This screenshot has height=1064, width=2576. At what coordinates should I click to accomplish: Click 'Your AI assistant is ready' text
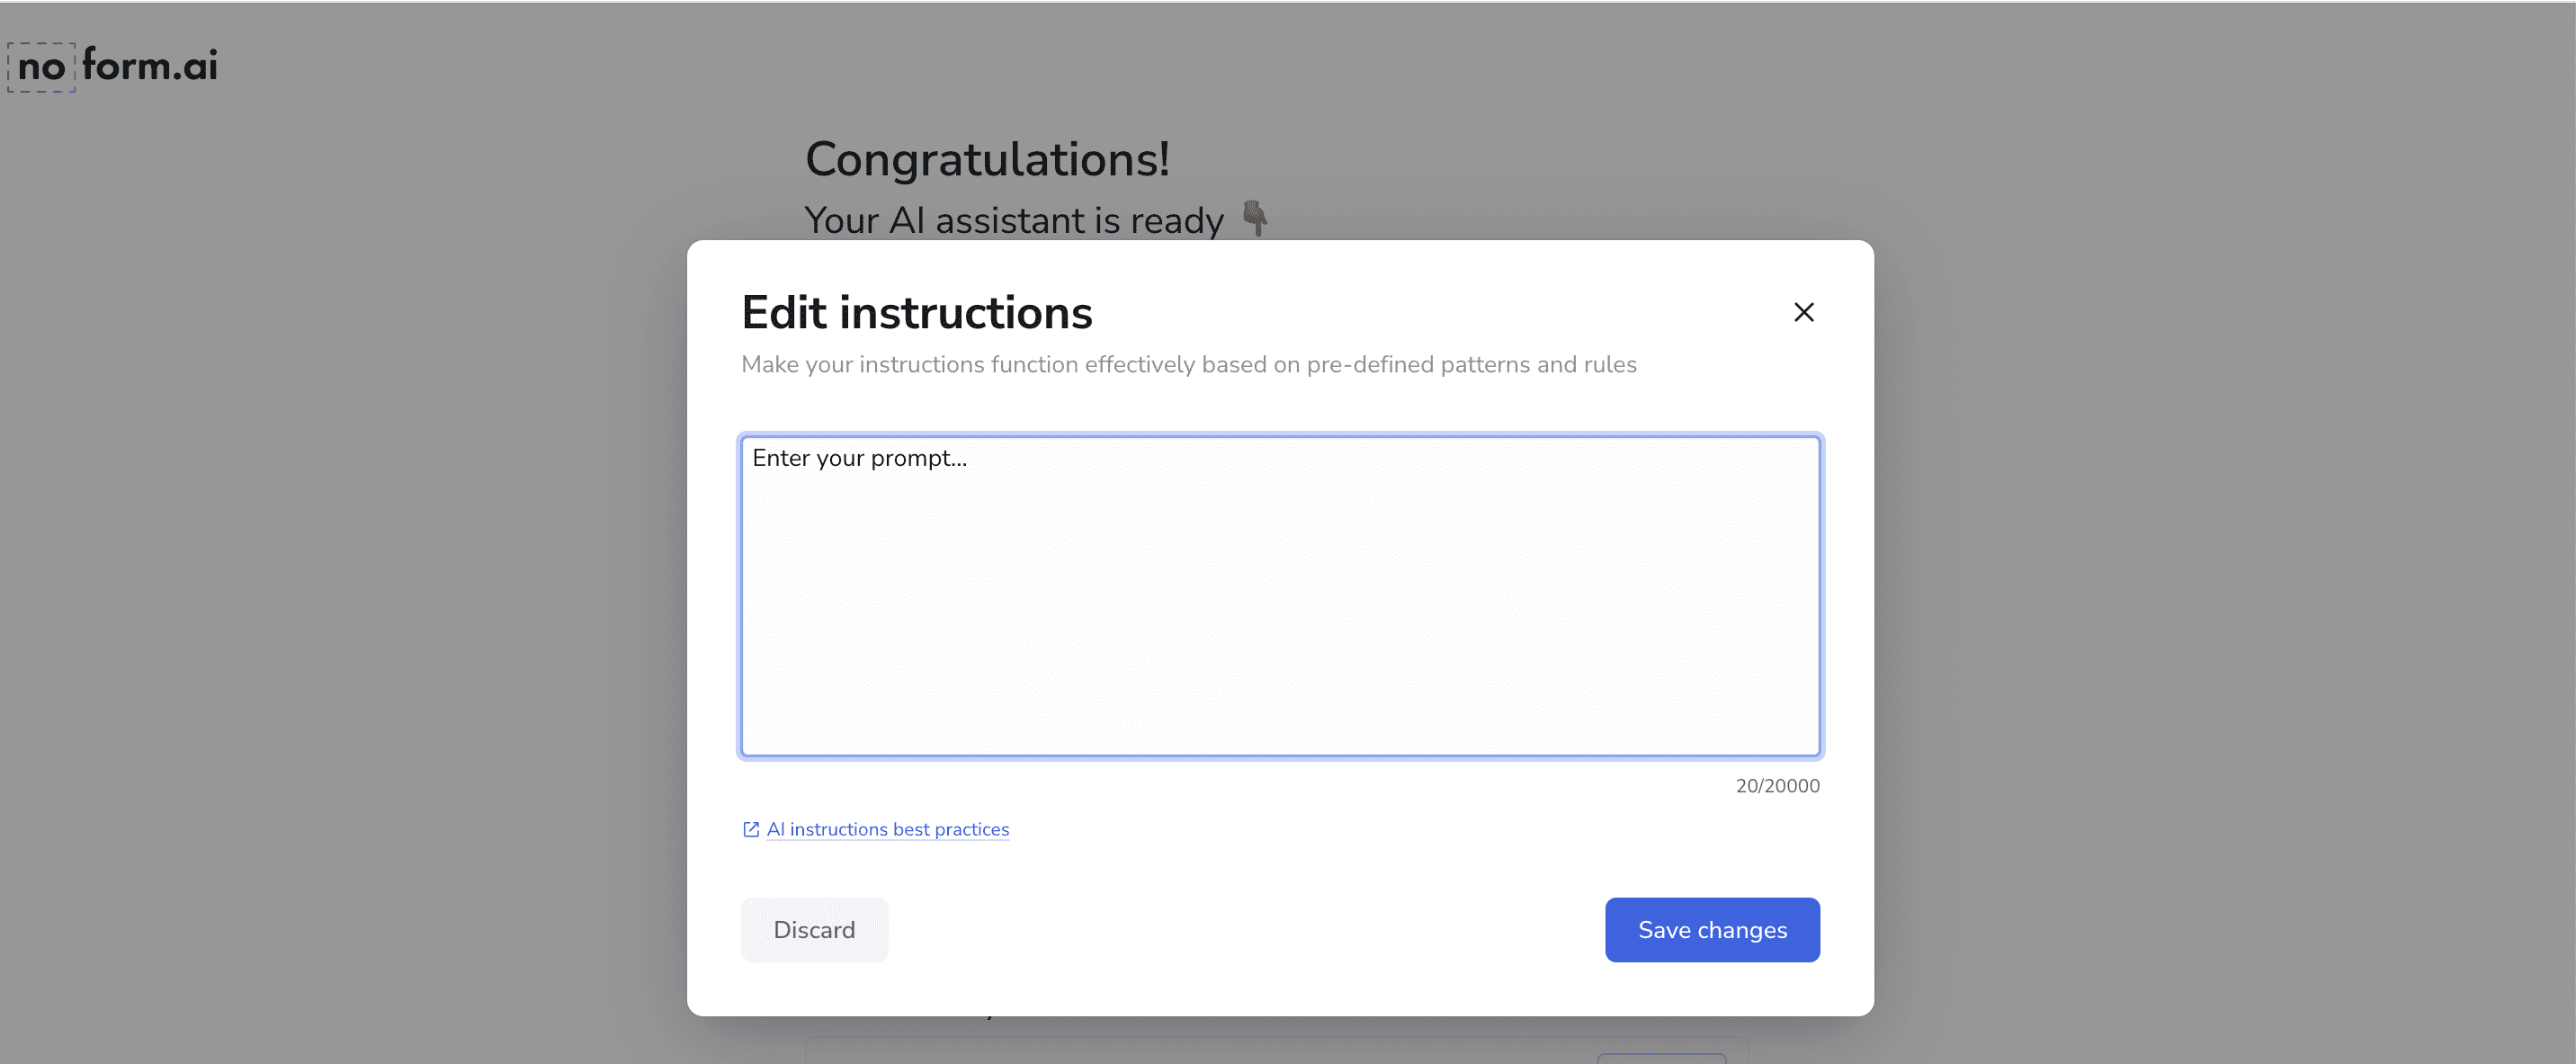point(1014,220)
